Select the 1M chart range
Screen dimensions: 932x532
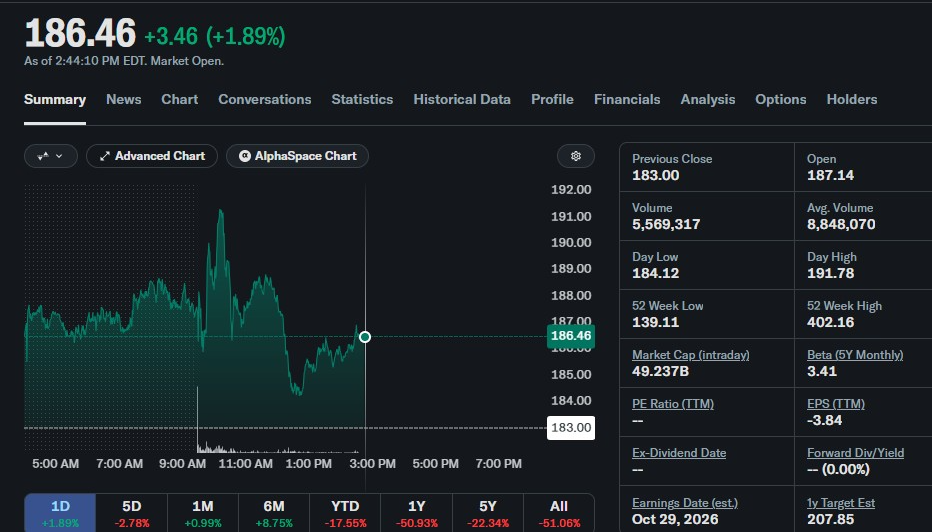203,513
